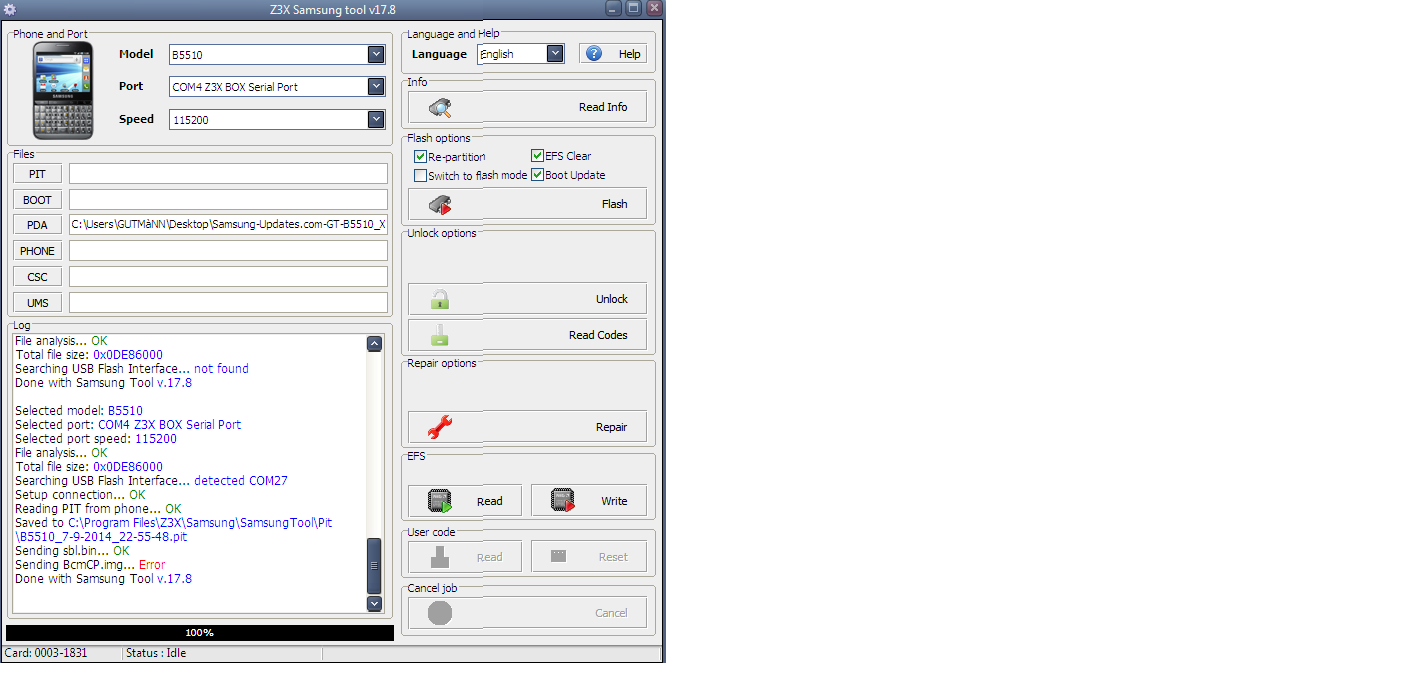The height and width of the screenshot is (680, 1420).
Task: Click the Help question mark icon
Action: [x=594, y=54]
